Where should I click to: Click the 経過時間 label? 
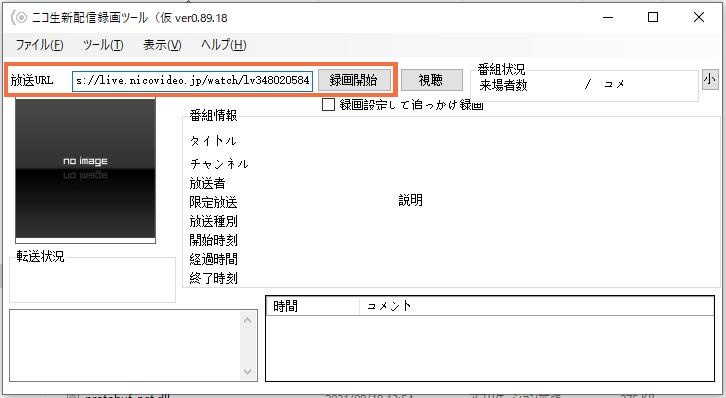pos(213,259)
